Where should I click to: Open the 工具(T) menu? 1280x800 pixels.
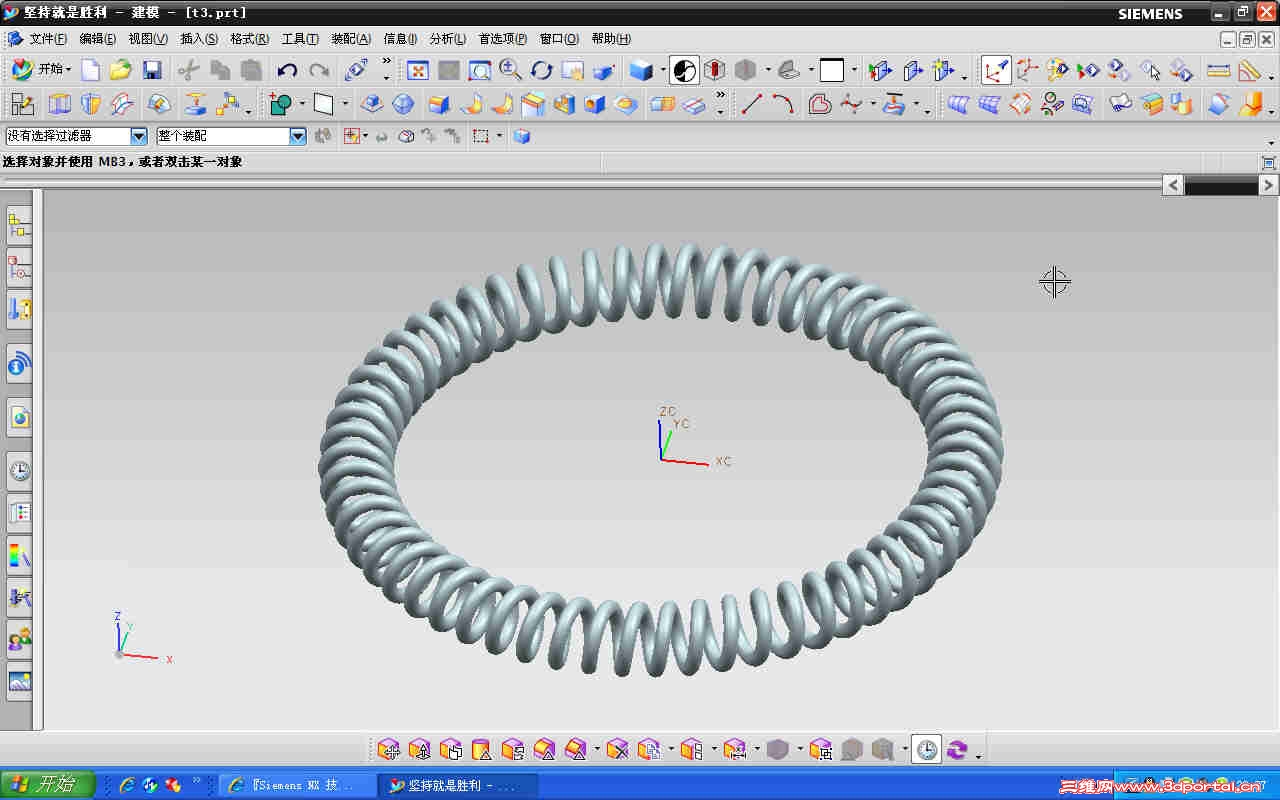[300, 39]
